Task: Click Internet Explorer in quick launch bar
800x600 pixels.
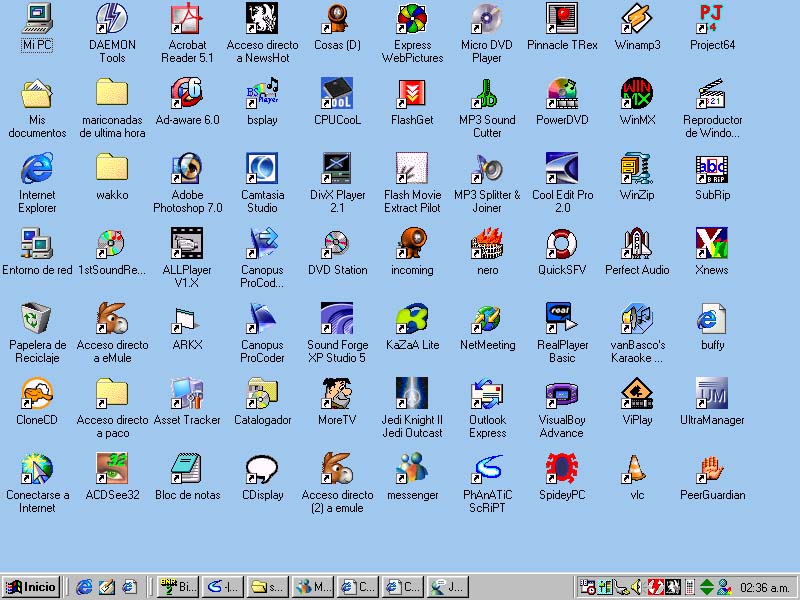Action: coord(85,587)
